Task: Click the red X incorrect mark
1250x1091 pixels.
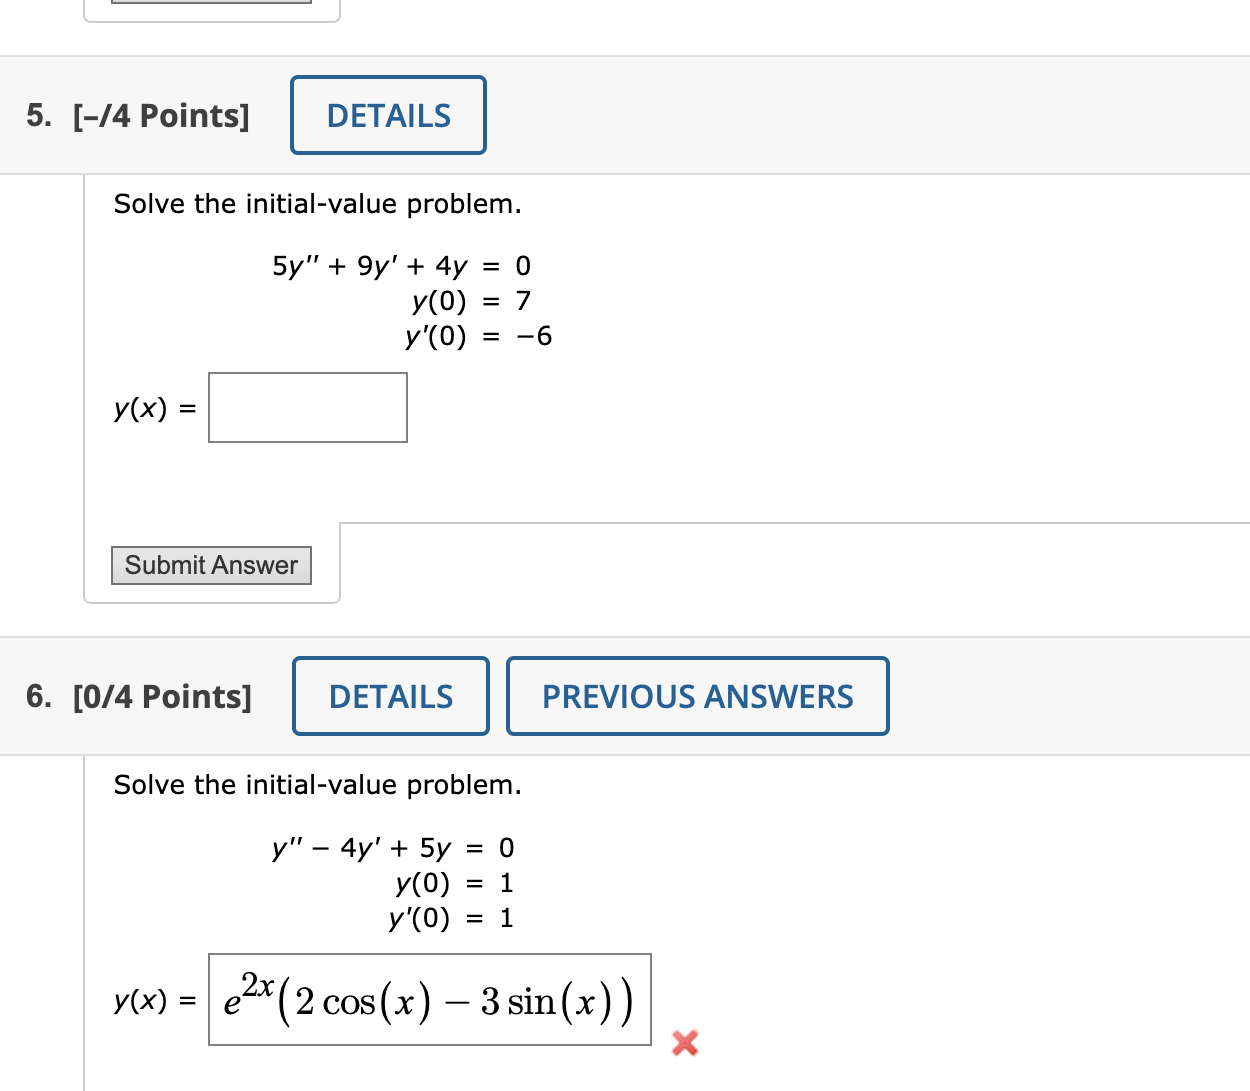Action: coord(685,1043)
